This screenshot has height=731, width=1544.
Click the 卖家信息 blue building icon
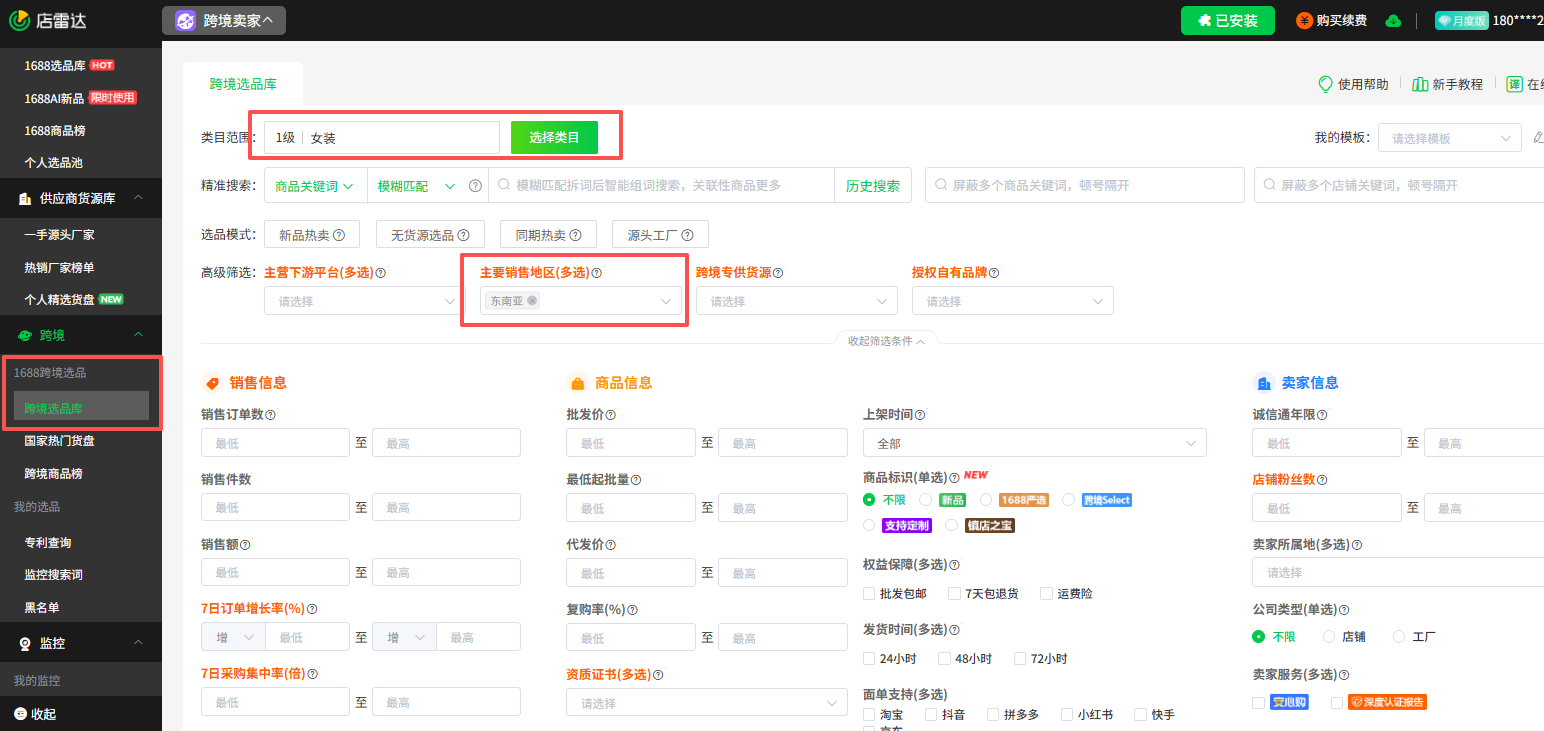(1264, 383)
